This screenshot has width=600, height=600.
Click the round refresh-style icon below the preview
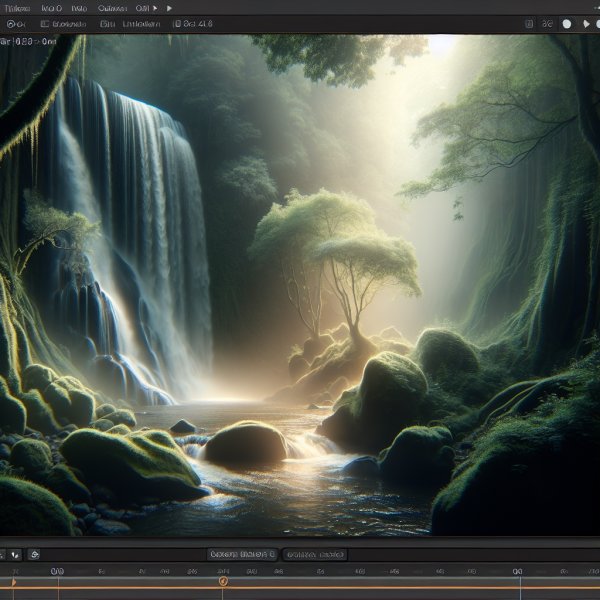tap(34, 554)
